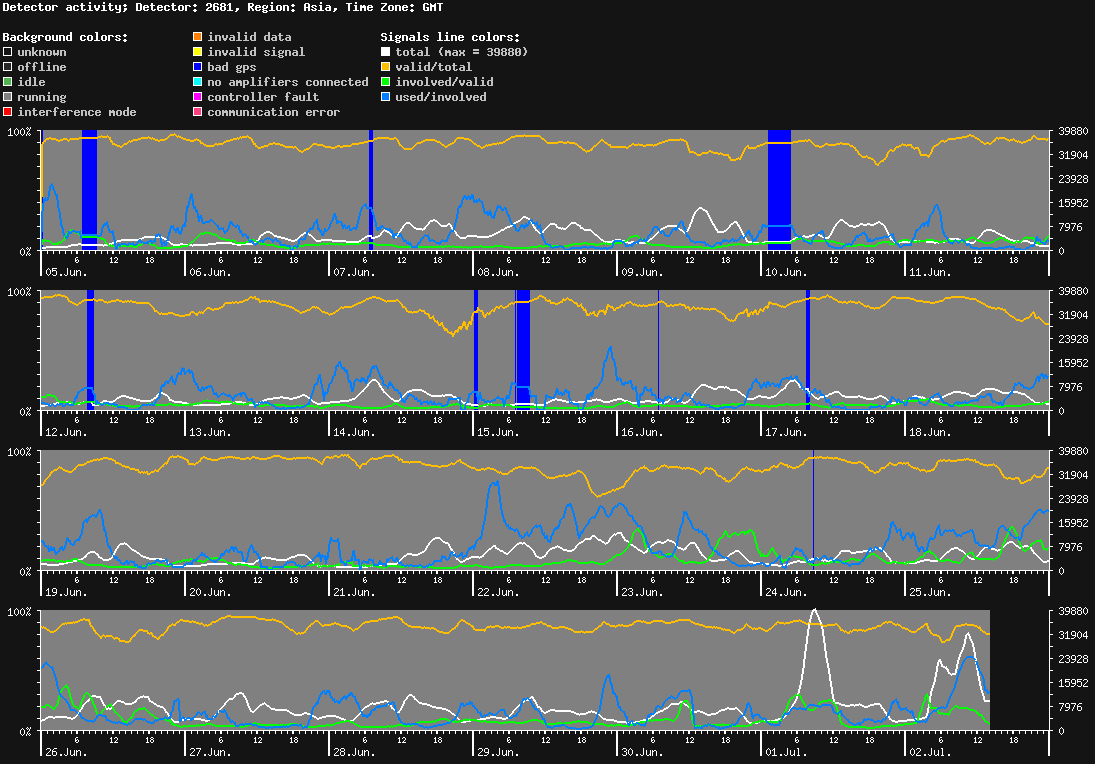Click the '15.Jun.' date label

coord(498,432)
